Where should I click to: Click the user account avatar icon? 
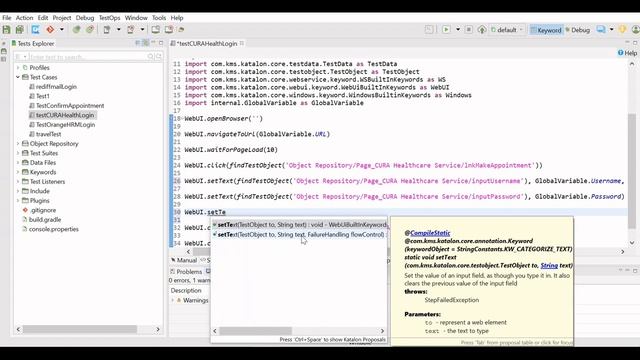[635, 29]
